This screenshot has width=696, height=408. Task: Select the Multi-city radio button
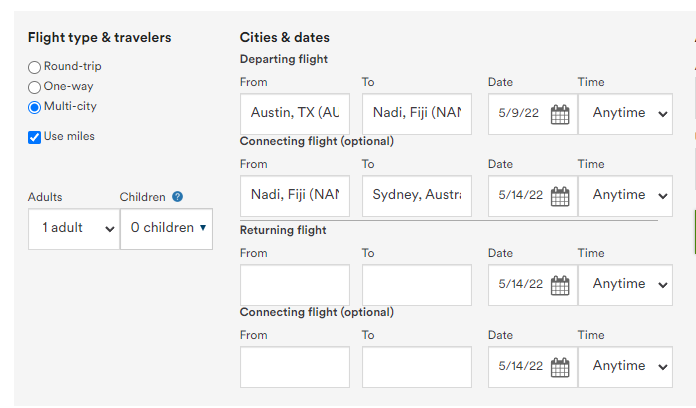pos(35,106)
